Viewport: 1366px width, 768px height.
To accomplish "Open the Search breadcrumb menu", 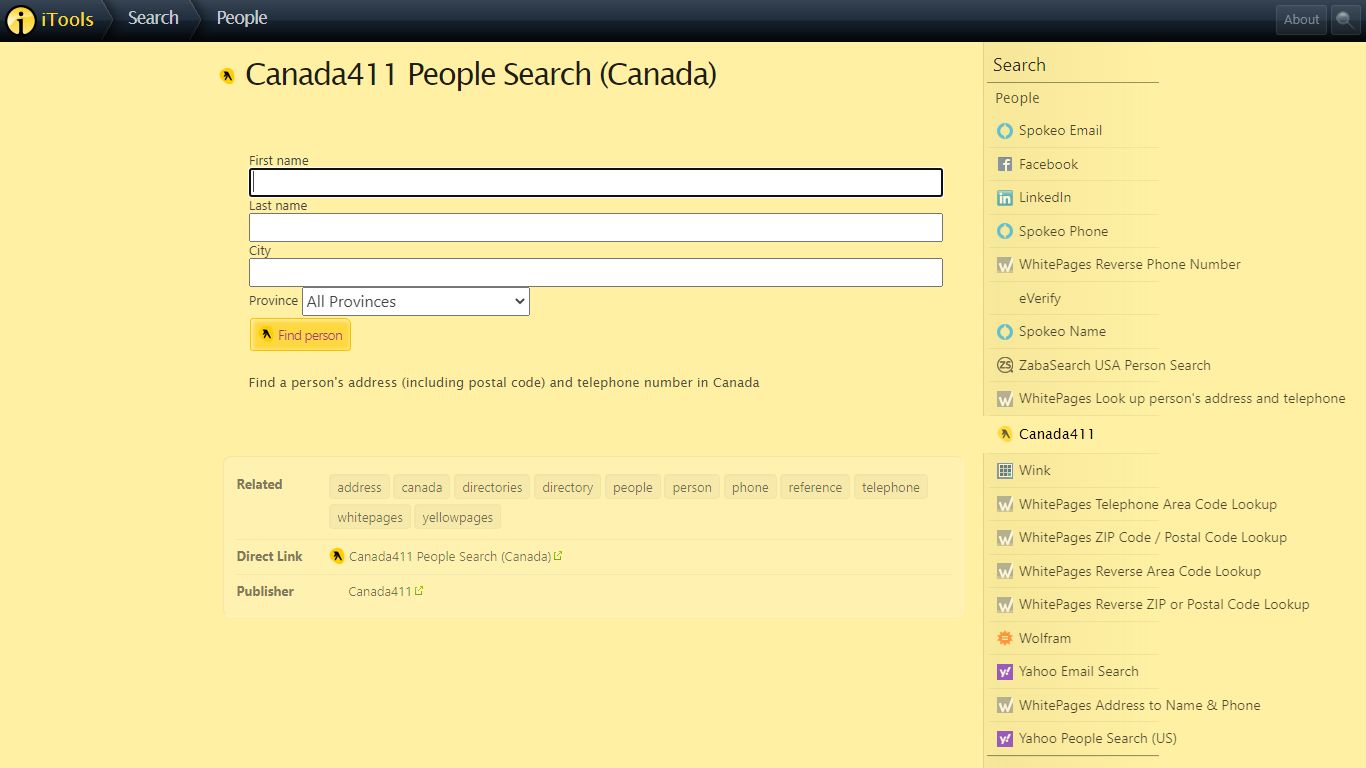I will pos(153,18).
